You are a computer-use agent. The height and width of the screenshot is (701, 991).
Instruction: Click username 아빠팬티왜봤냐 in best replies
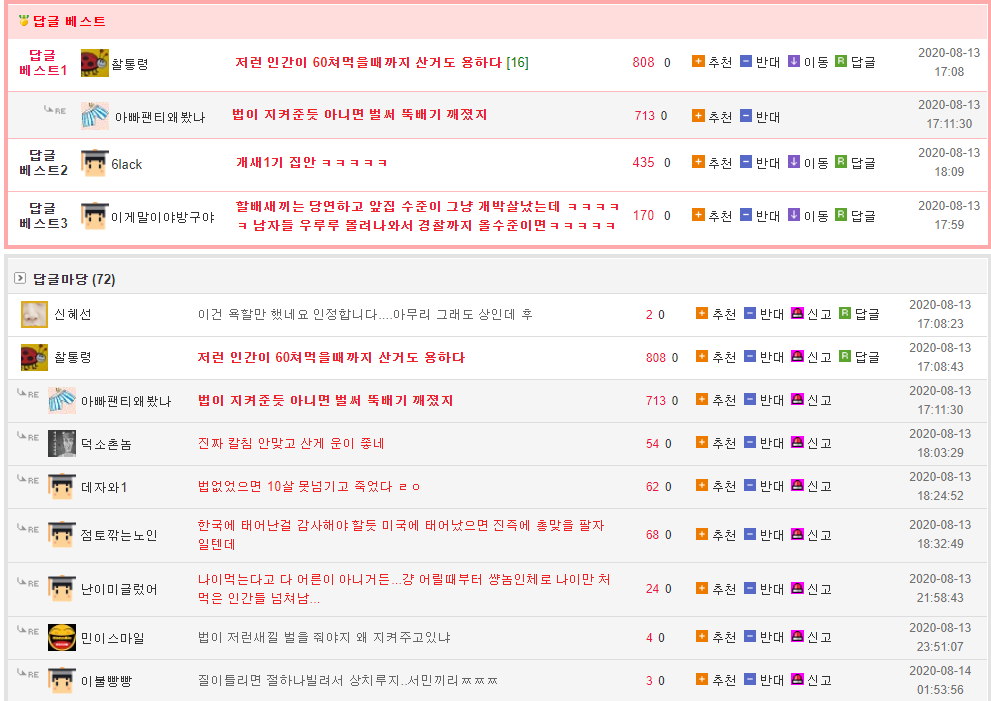pyautogui.click(x=160, y=116)
